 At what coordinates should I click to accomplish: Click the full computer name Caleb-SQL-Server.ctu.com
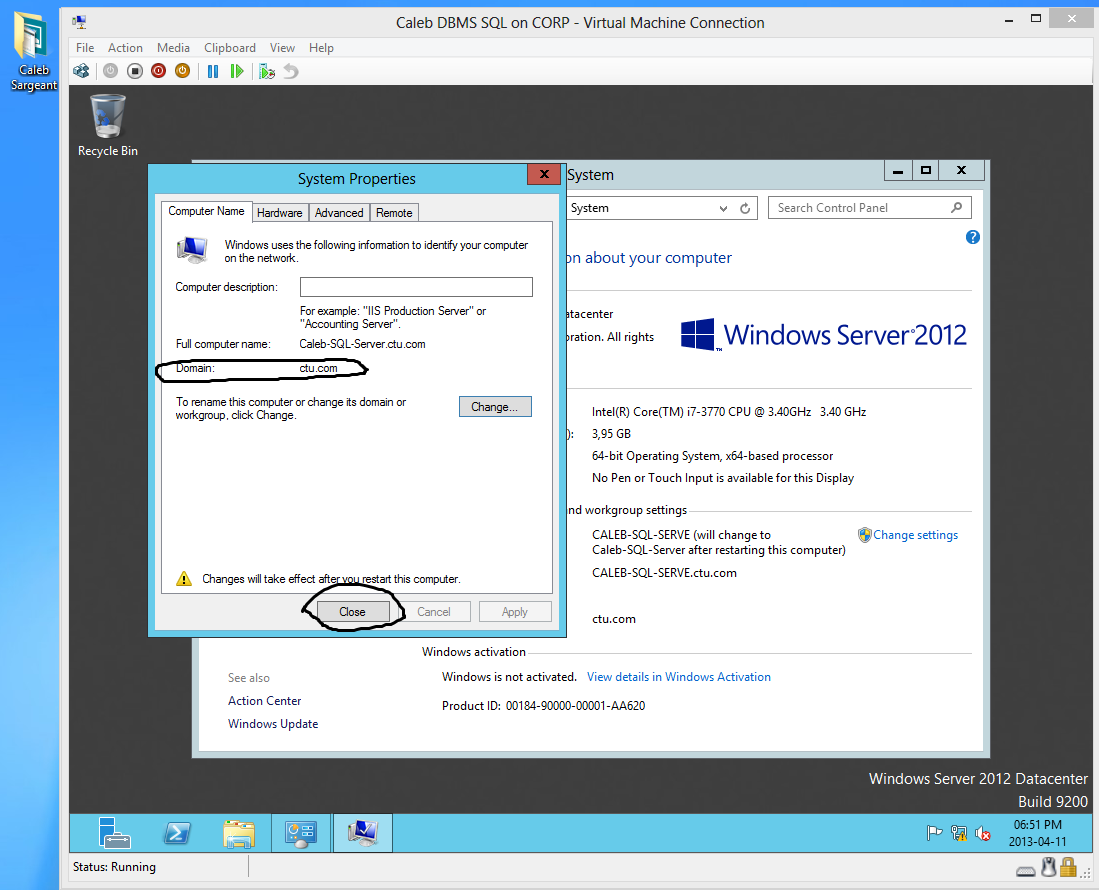[362, 344]
